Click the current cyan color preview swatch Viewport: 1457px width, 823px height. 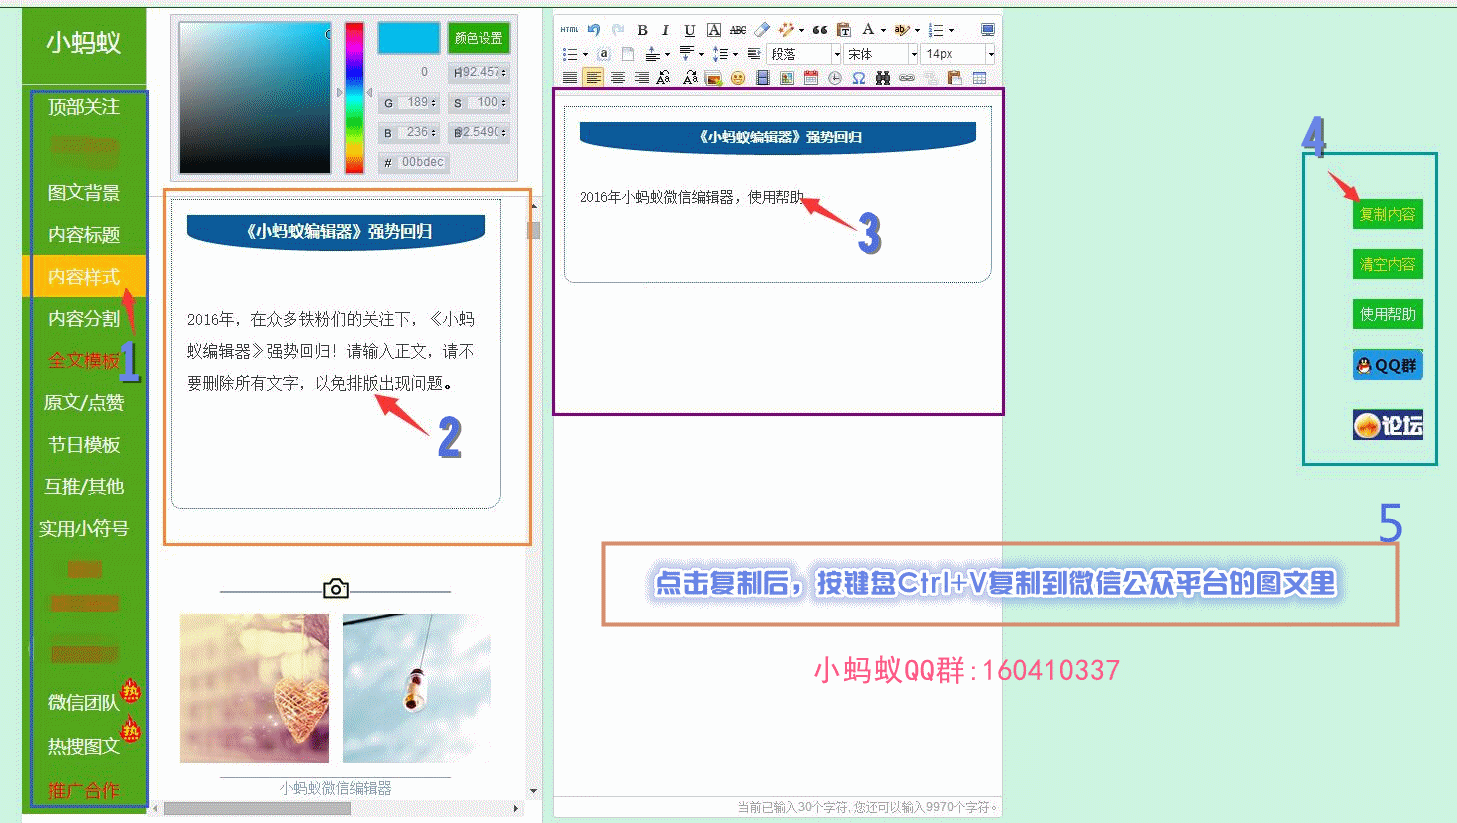pos(408,38)
